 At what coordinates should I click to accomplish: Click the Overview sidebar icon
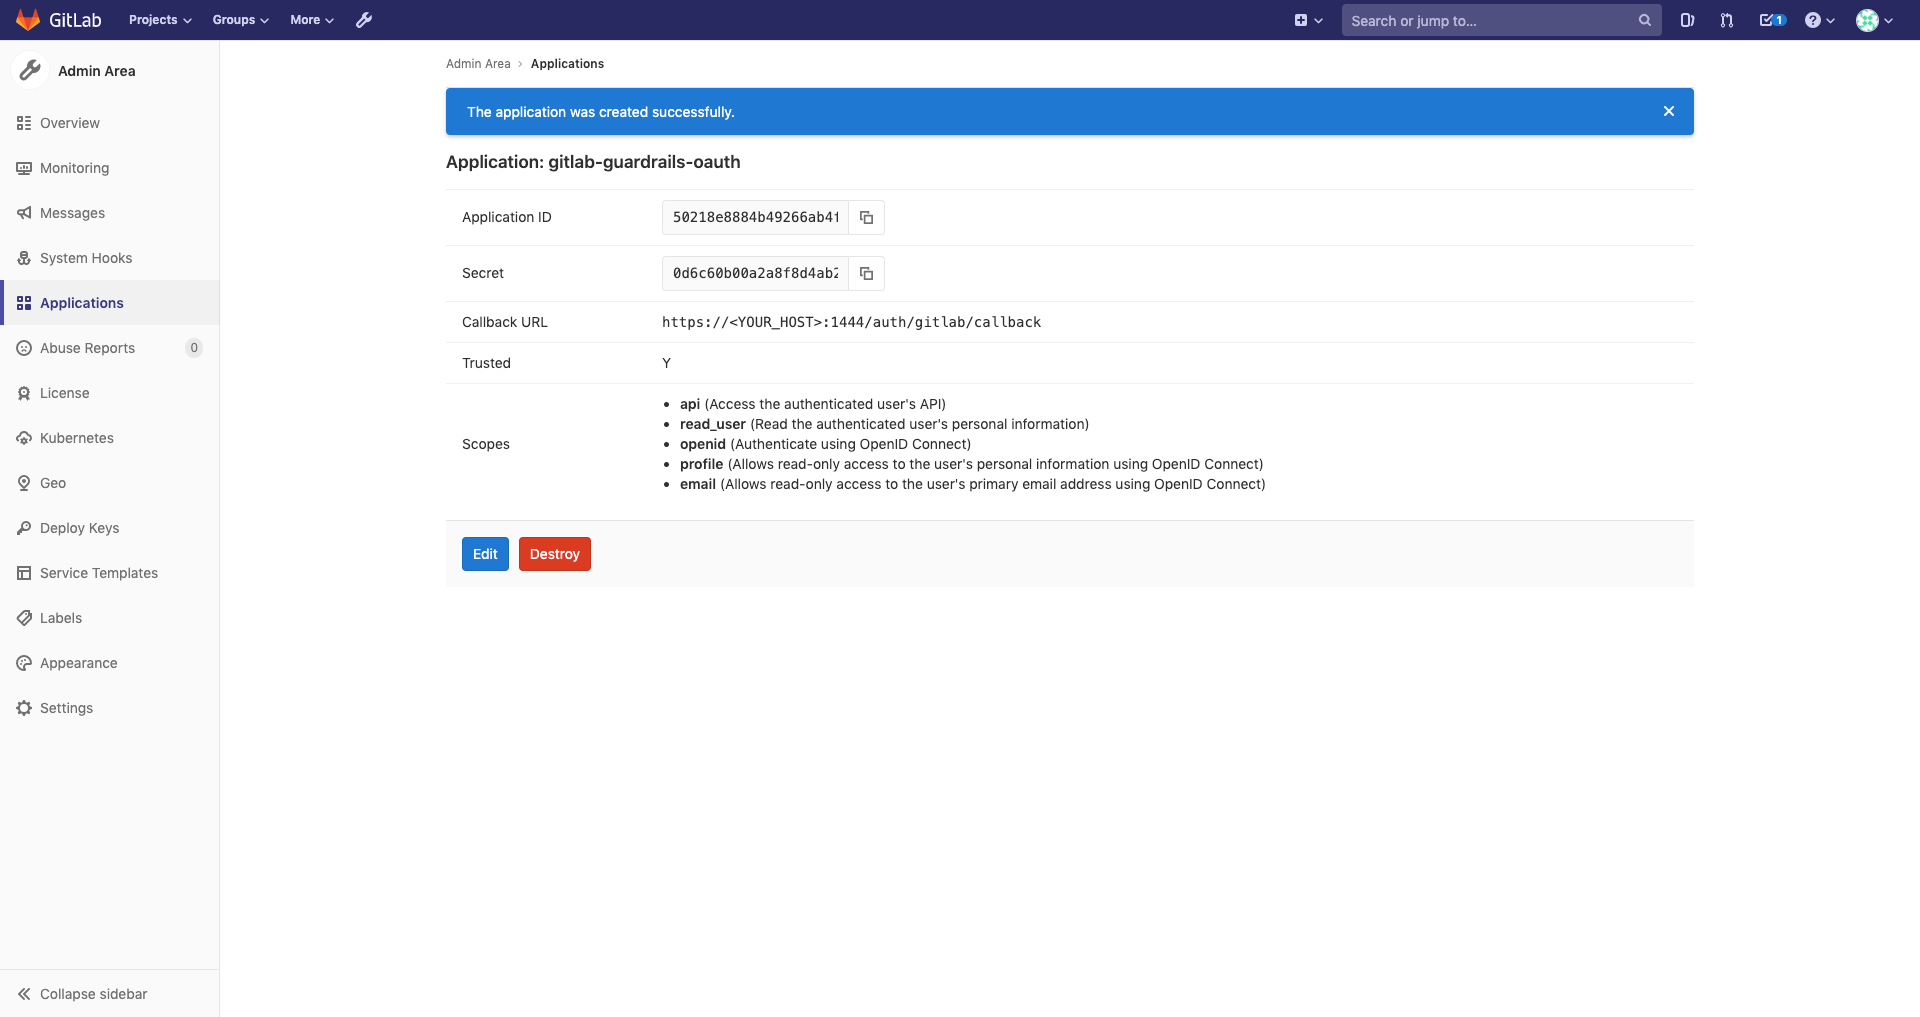(24, 123)
